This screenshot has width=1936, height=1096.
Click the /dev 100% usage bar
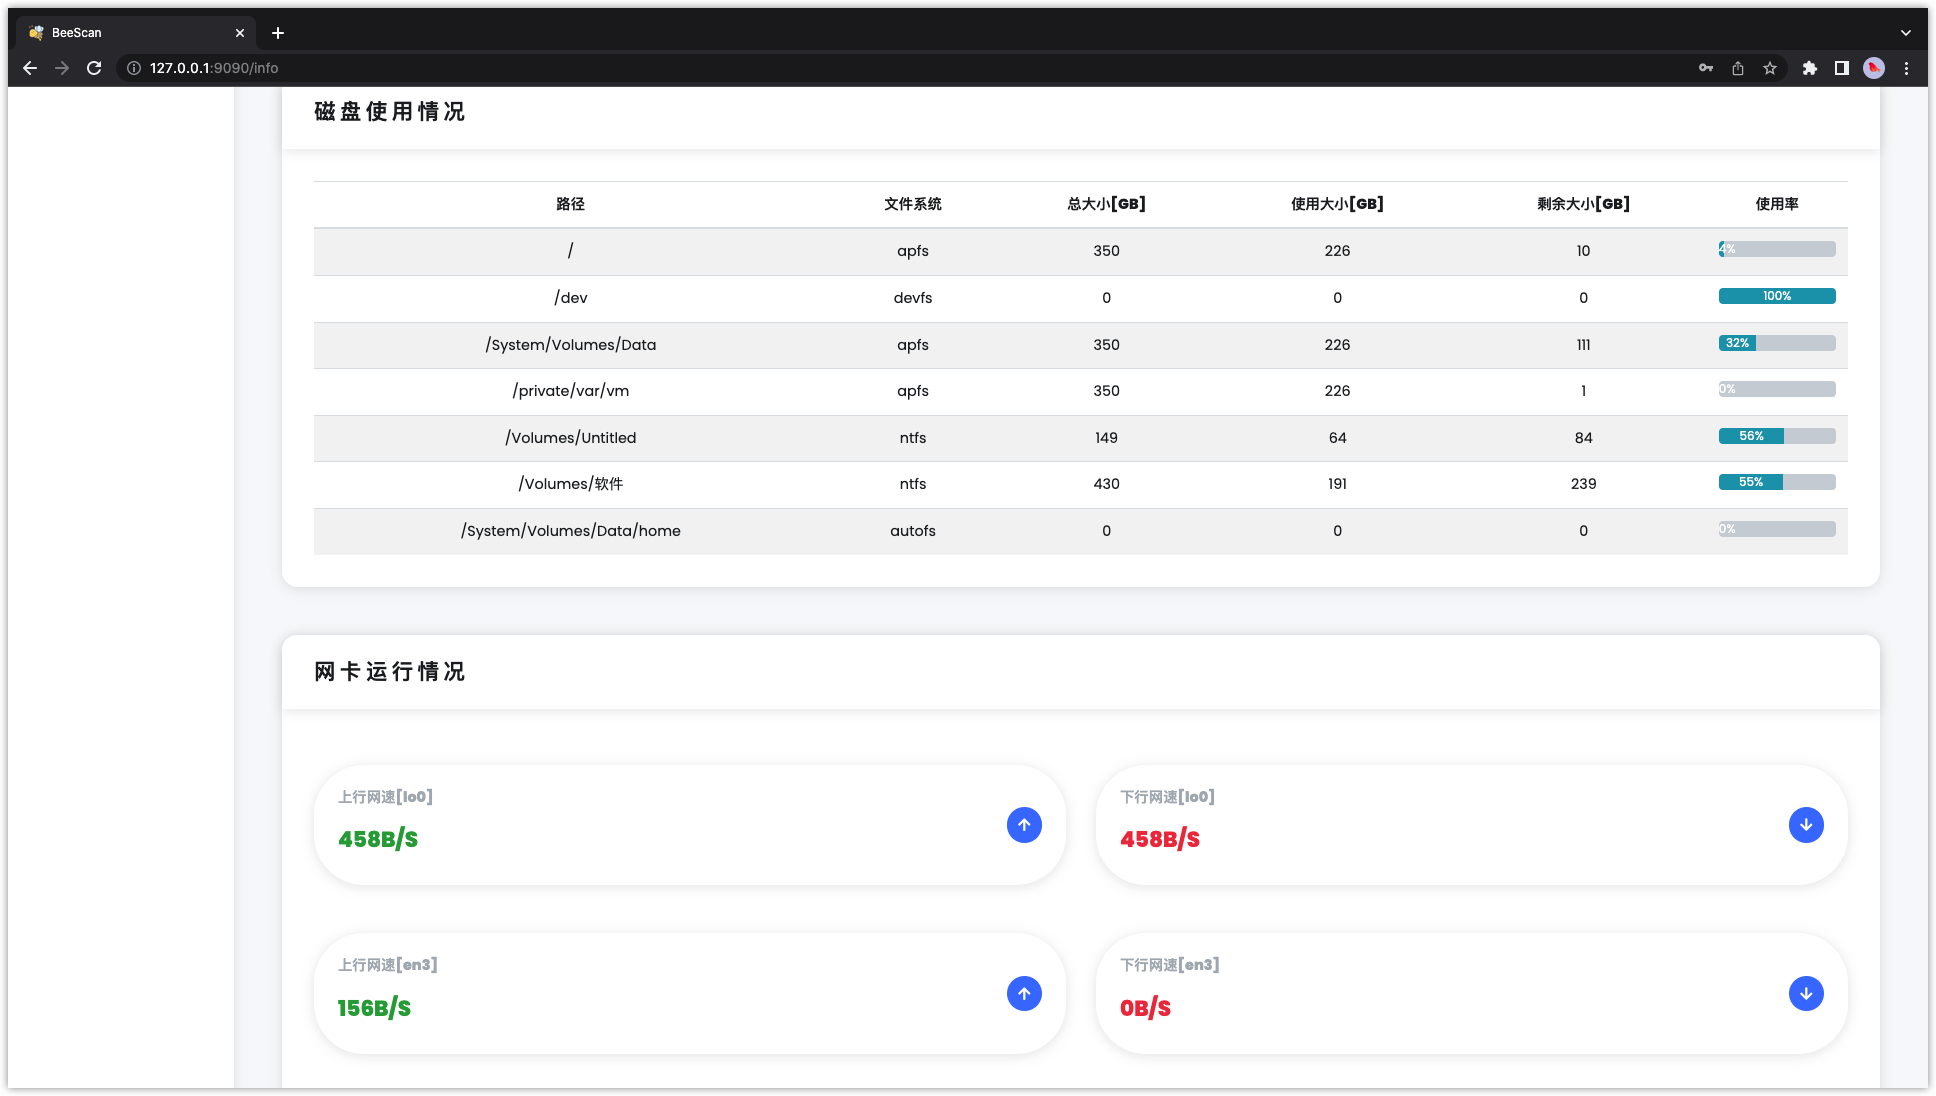(1776, 296)
